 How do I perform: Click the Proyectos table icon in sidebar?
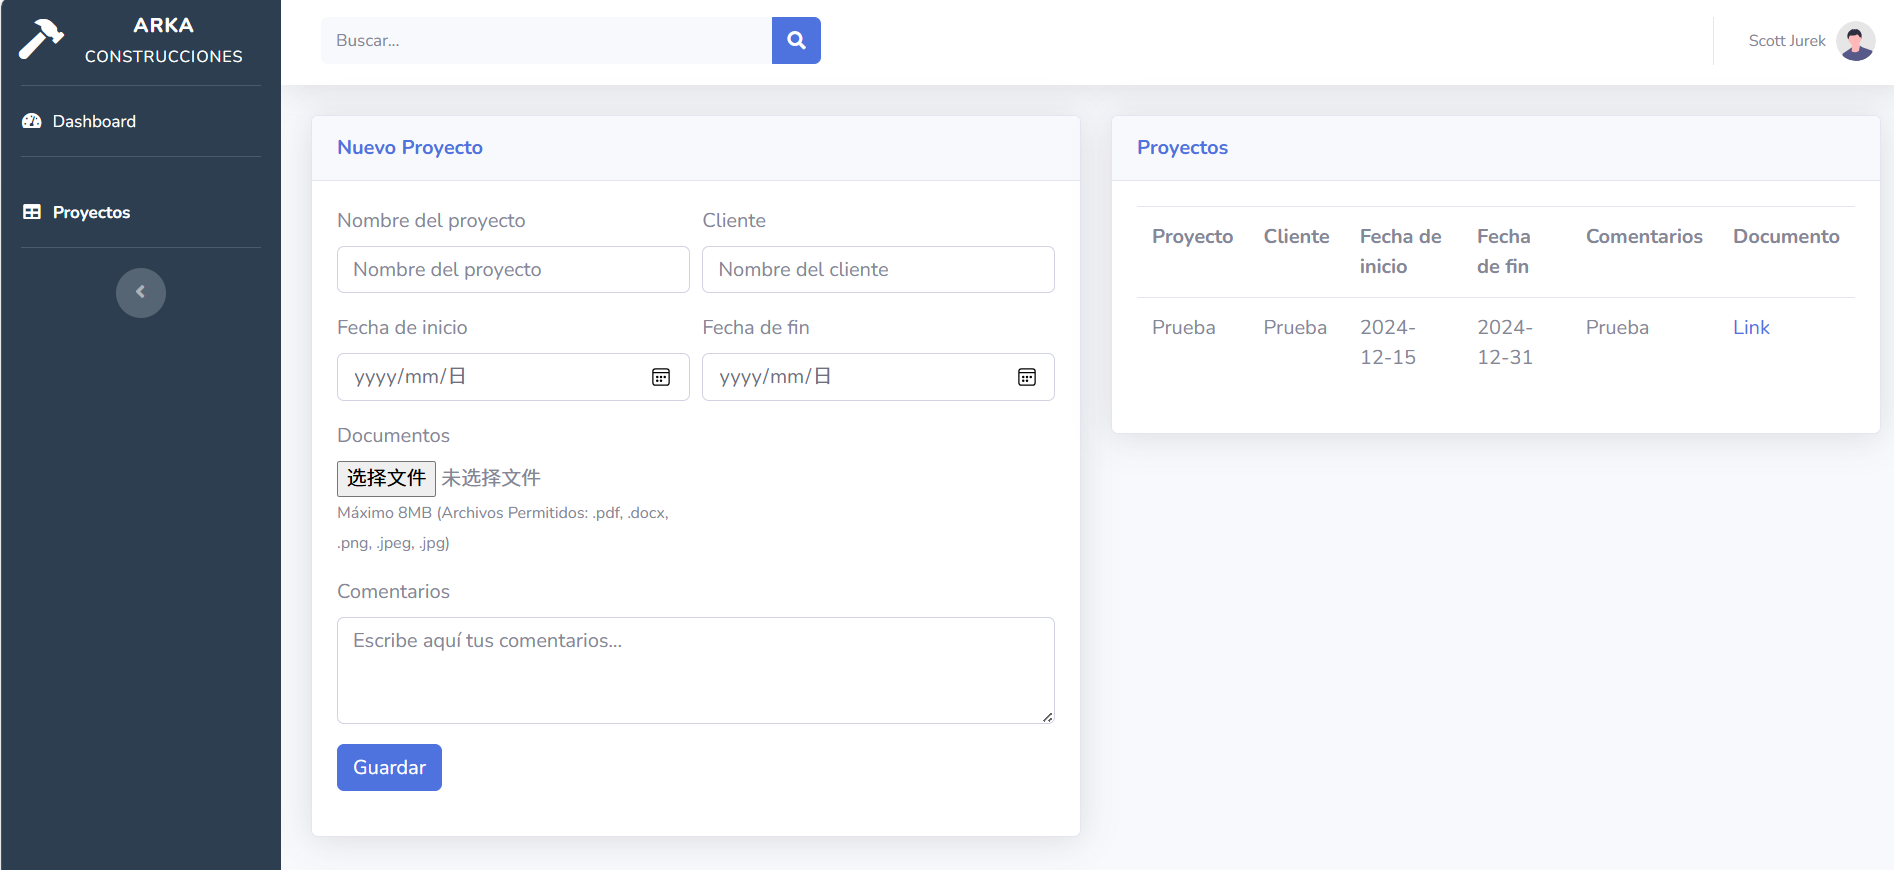point(32,212)
